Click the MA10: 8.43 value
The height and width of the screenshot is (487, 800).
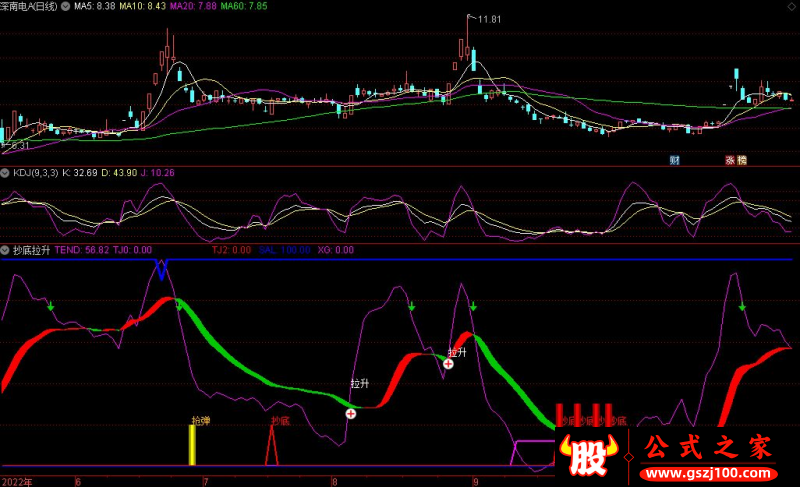[142, 7]
